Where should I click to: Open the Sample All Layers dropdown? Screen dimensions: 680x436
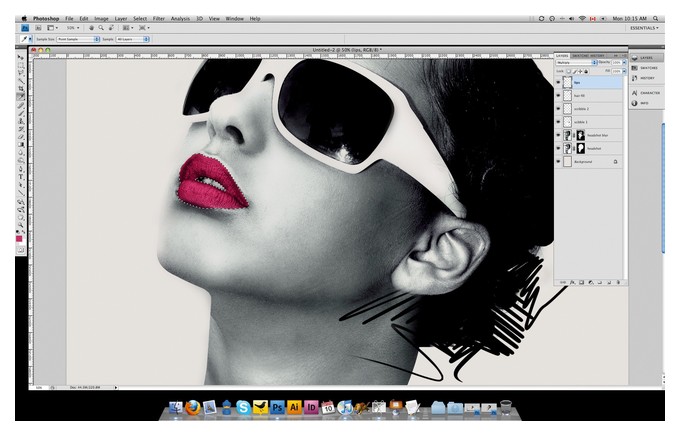133,39
